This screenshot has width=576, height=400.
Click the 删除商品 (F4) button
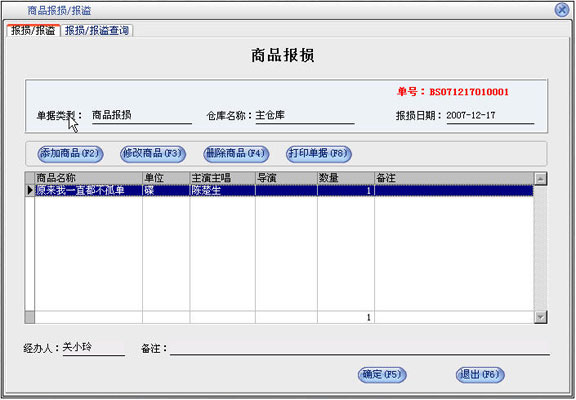click(x=236, y=154)
